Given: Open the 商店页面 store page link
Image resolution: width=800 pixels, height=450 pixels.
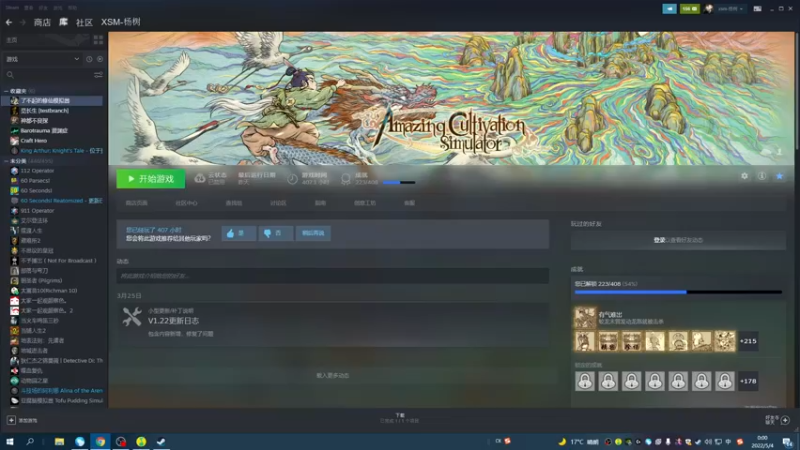Looking at the screenshot, I should click(137, 203).
